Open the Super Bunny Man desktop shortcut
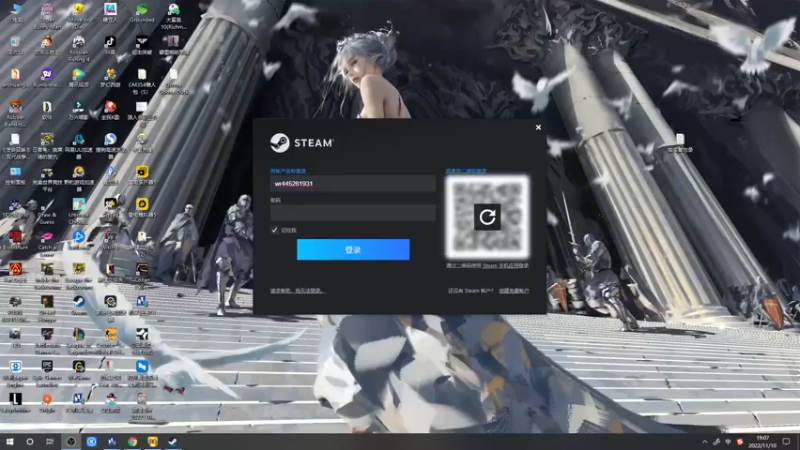Screen dimensions: 800x450 click(47, 15)
